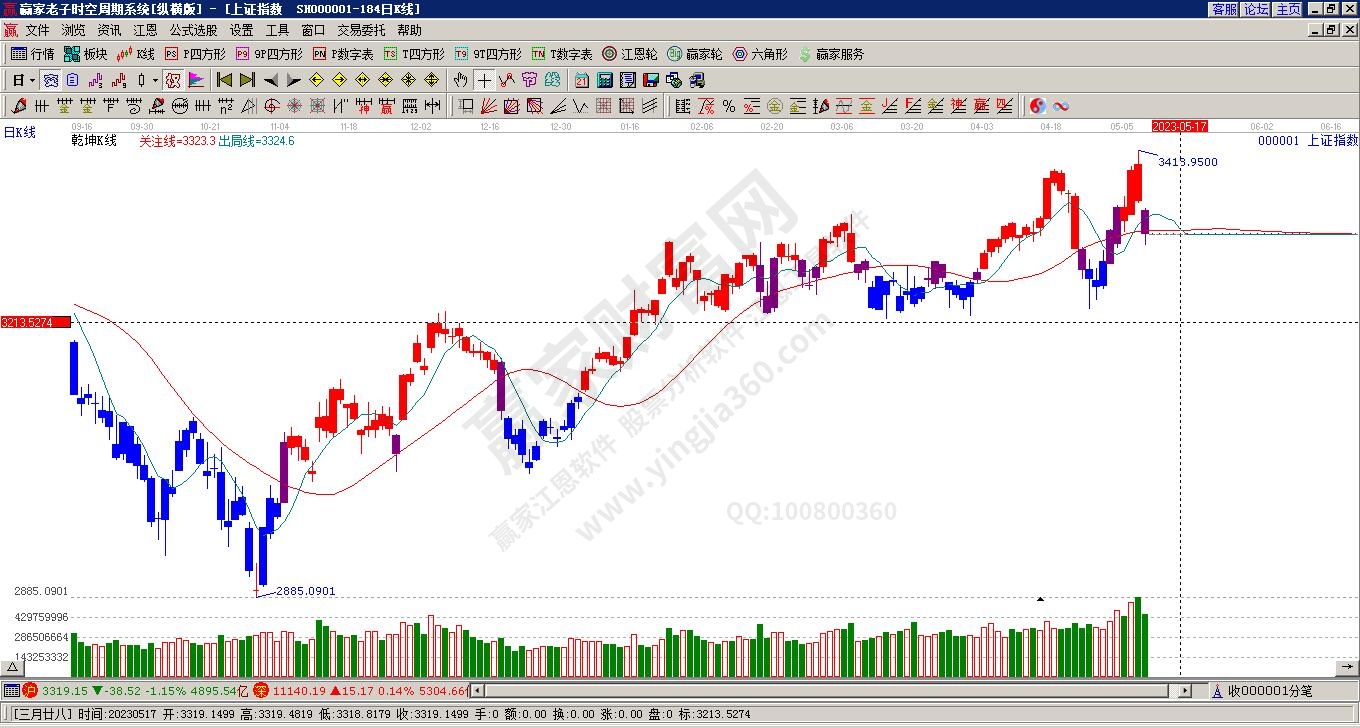Open the 行情 market quotes view
This screenshot has width=1360, height=728.
tap(32, 54)
